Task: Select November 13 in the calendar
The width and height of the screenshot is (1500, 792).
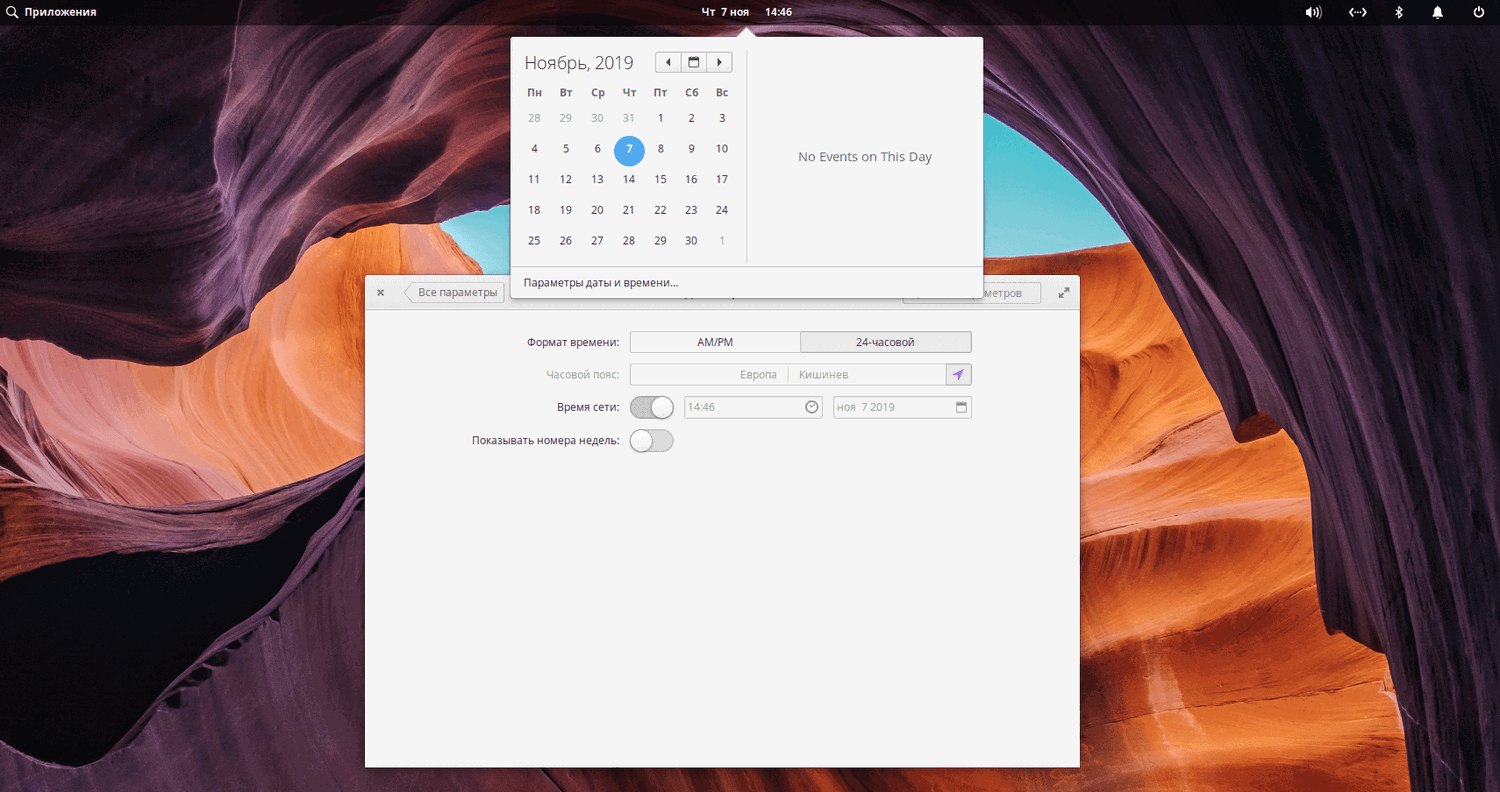Action: coord(597,179)
